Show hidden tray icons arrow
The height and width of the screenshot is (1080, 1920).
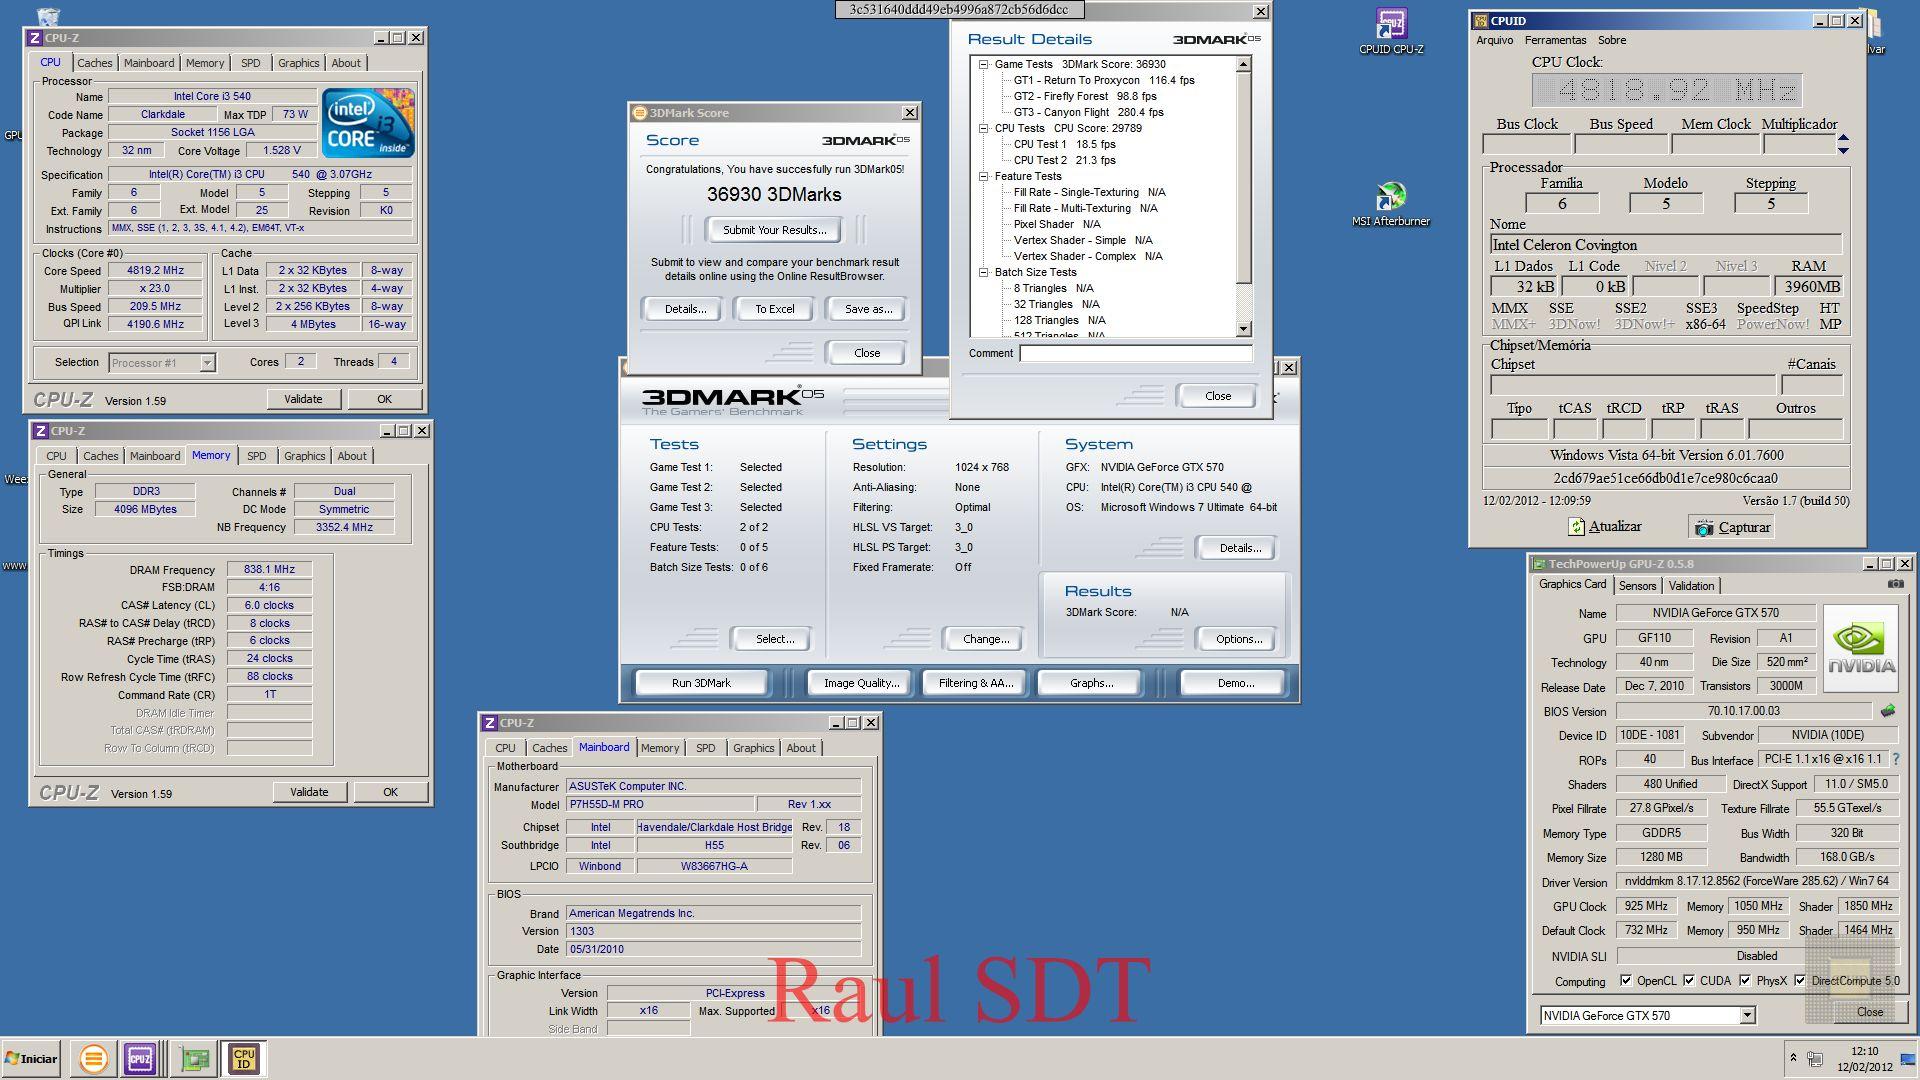pos(1793,1058)
